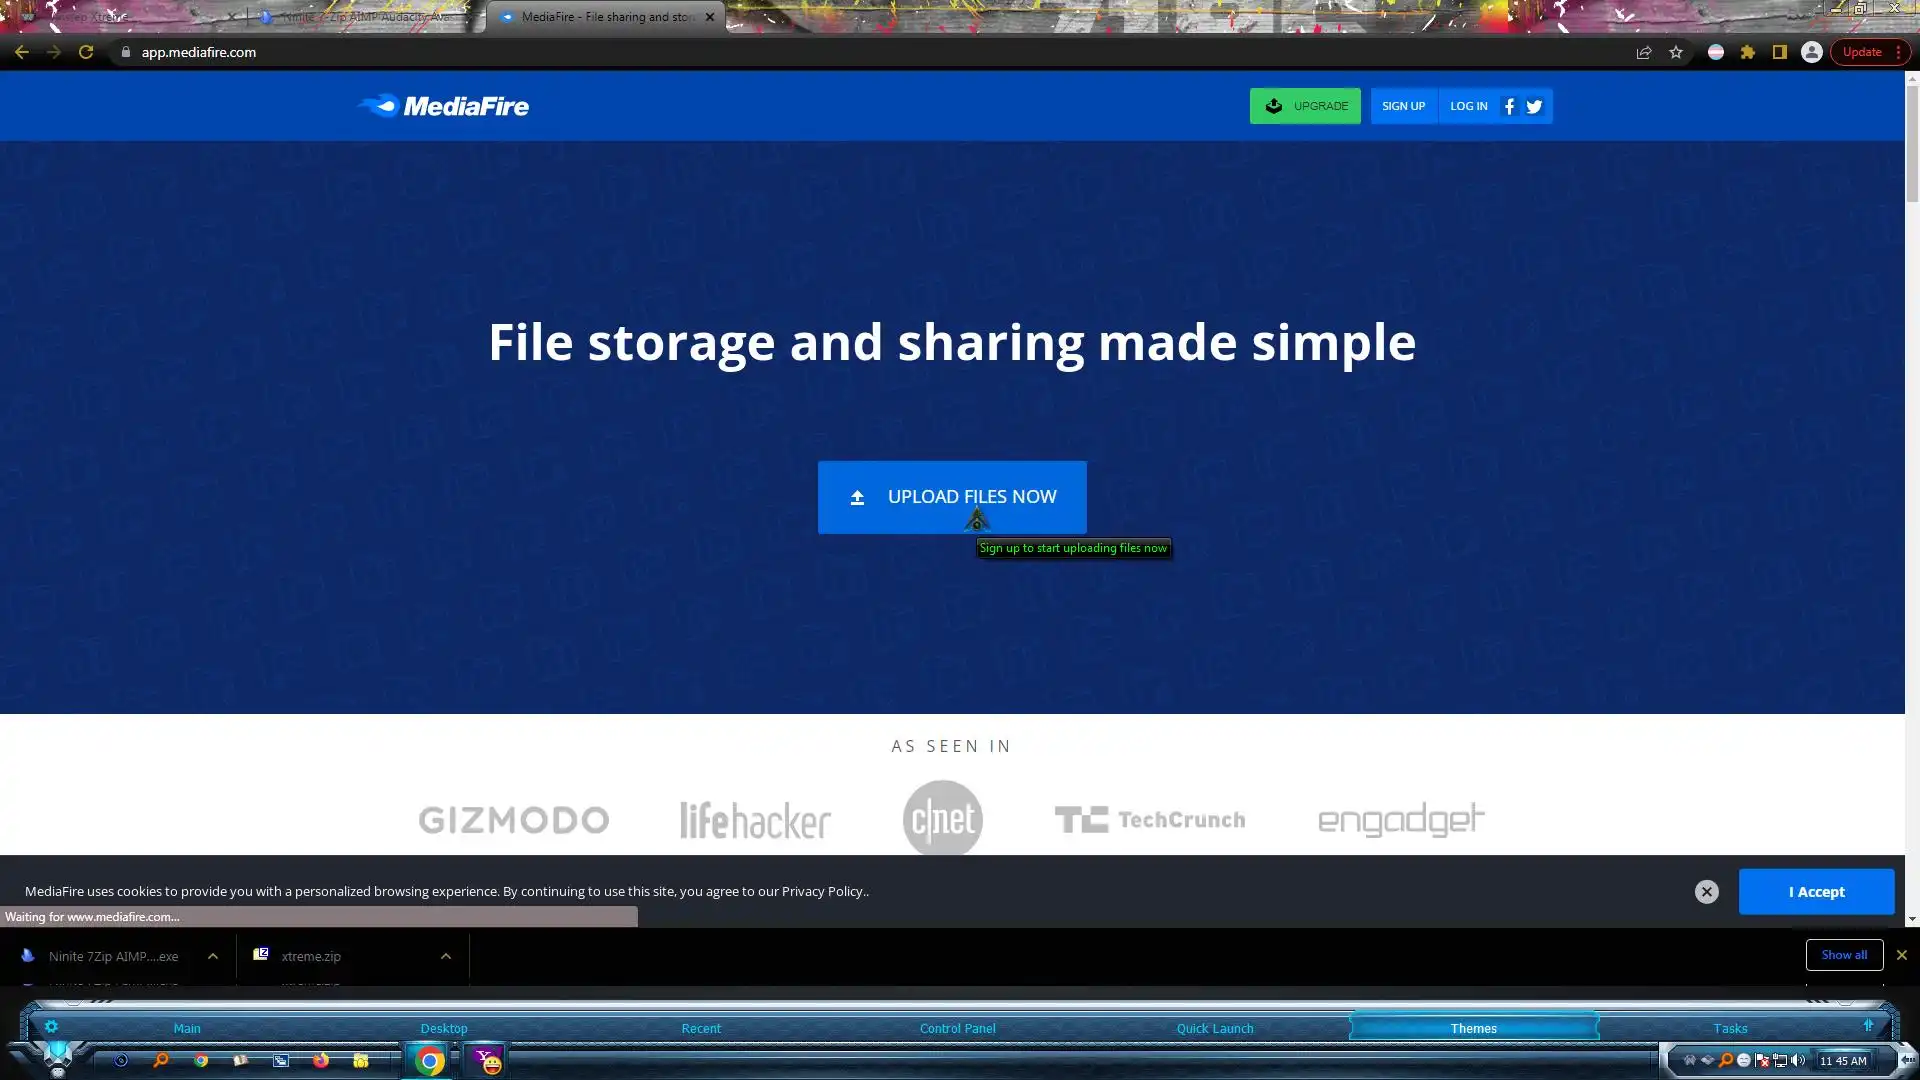
Task: Expand options for the Ninite exe download
Action: pyautogui.click(x=213, y=956)
